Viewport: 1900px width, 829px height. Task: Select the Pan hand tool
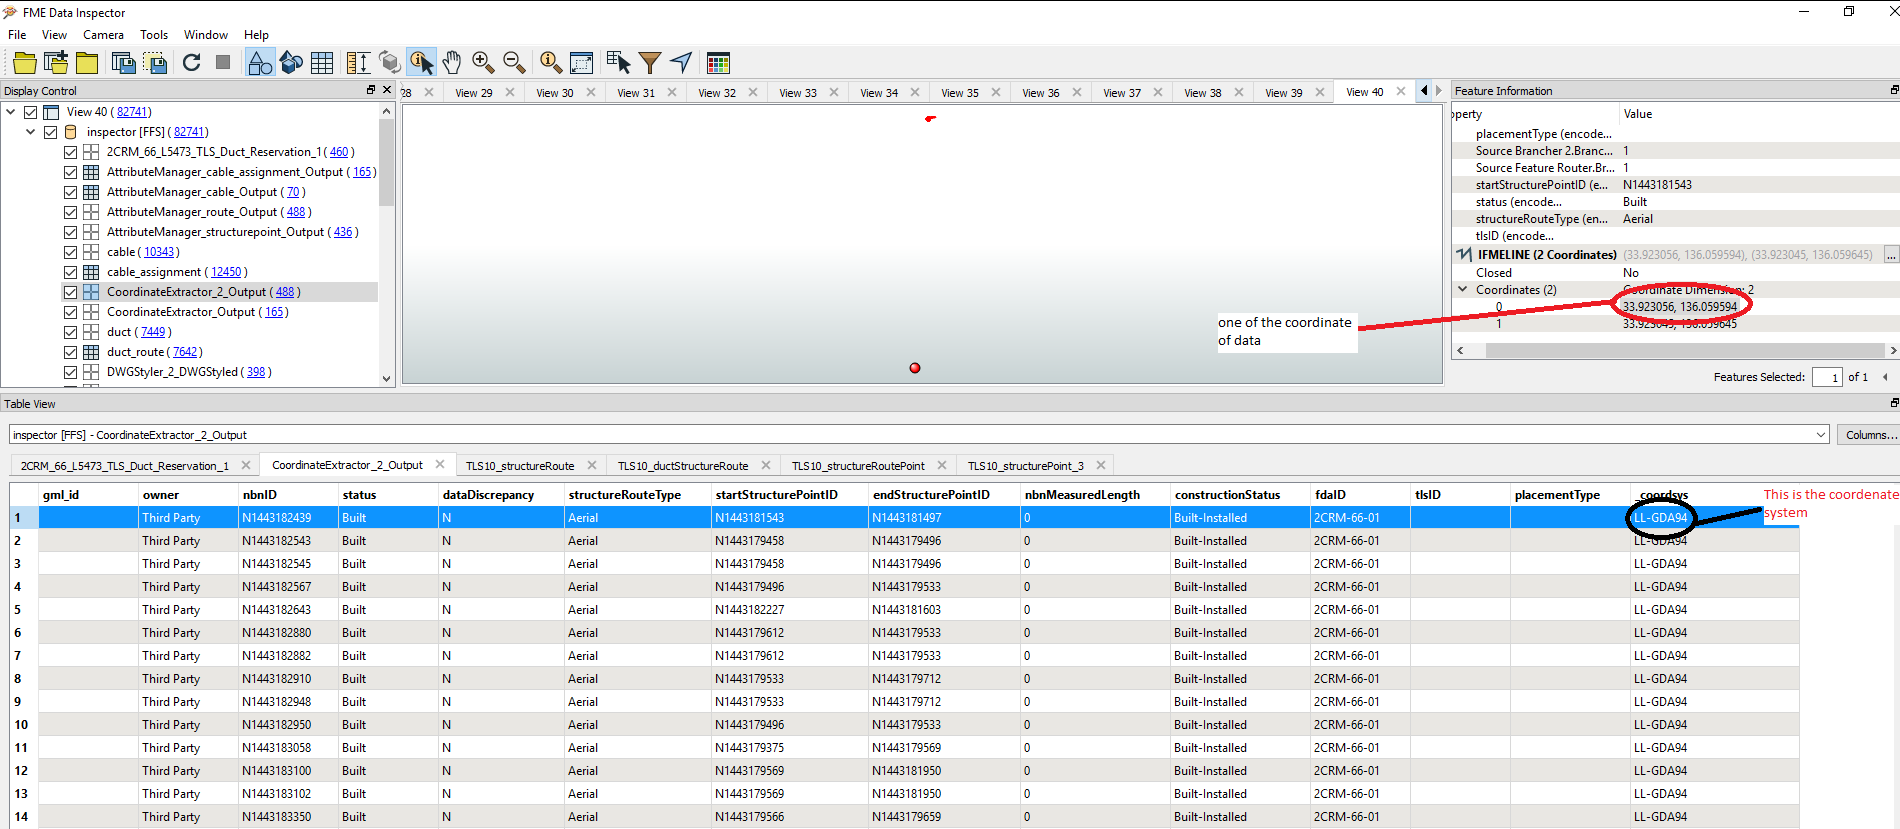pyautogui.click(x=452, y=63)
